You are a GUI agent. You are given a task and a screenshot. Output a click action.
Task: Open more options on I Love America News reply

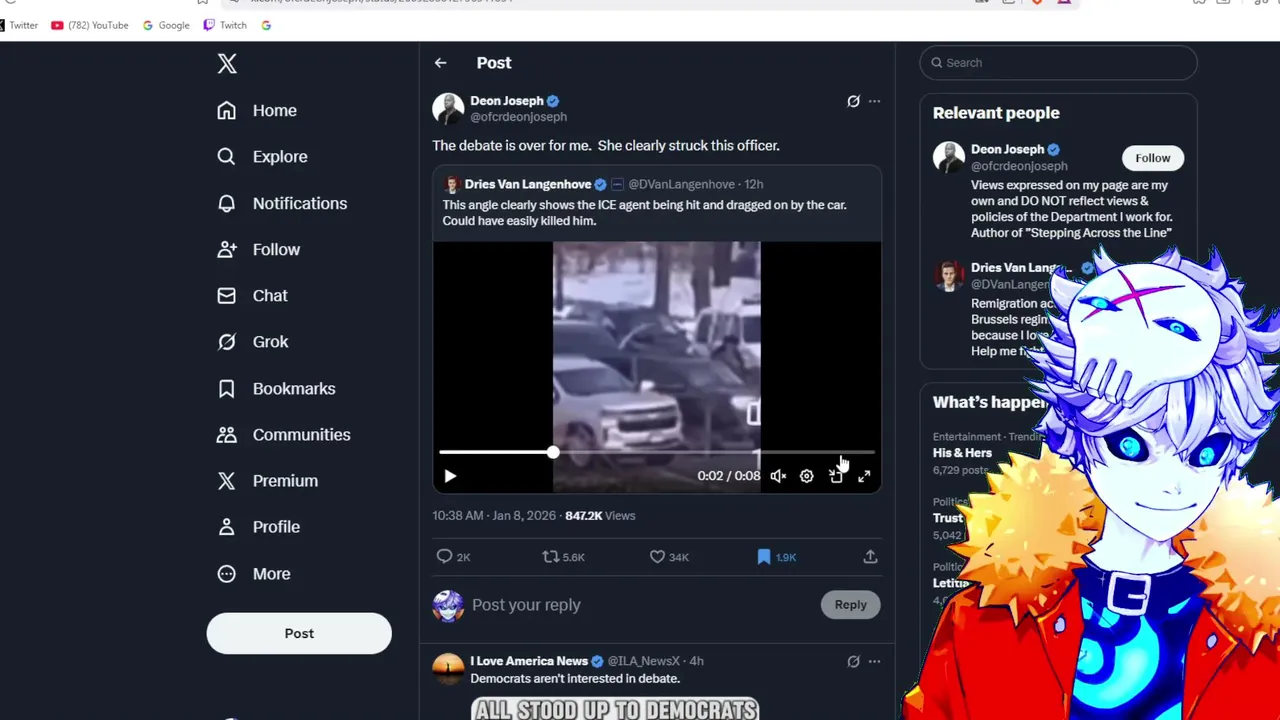coord(874,661)
